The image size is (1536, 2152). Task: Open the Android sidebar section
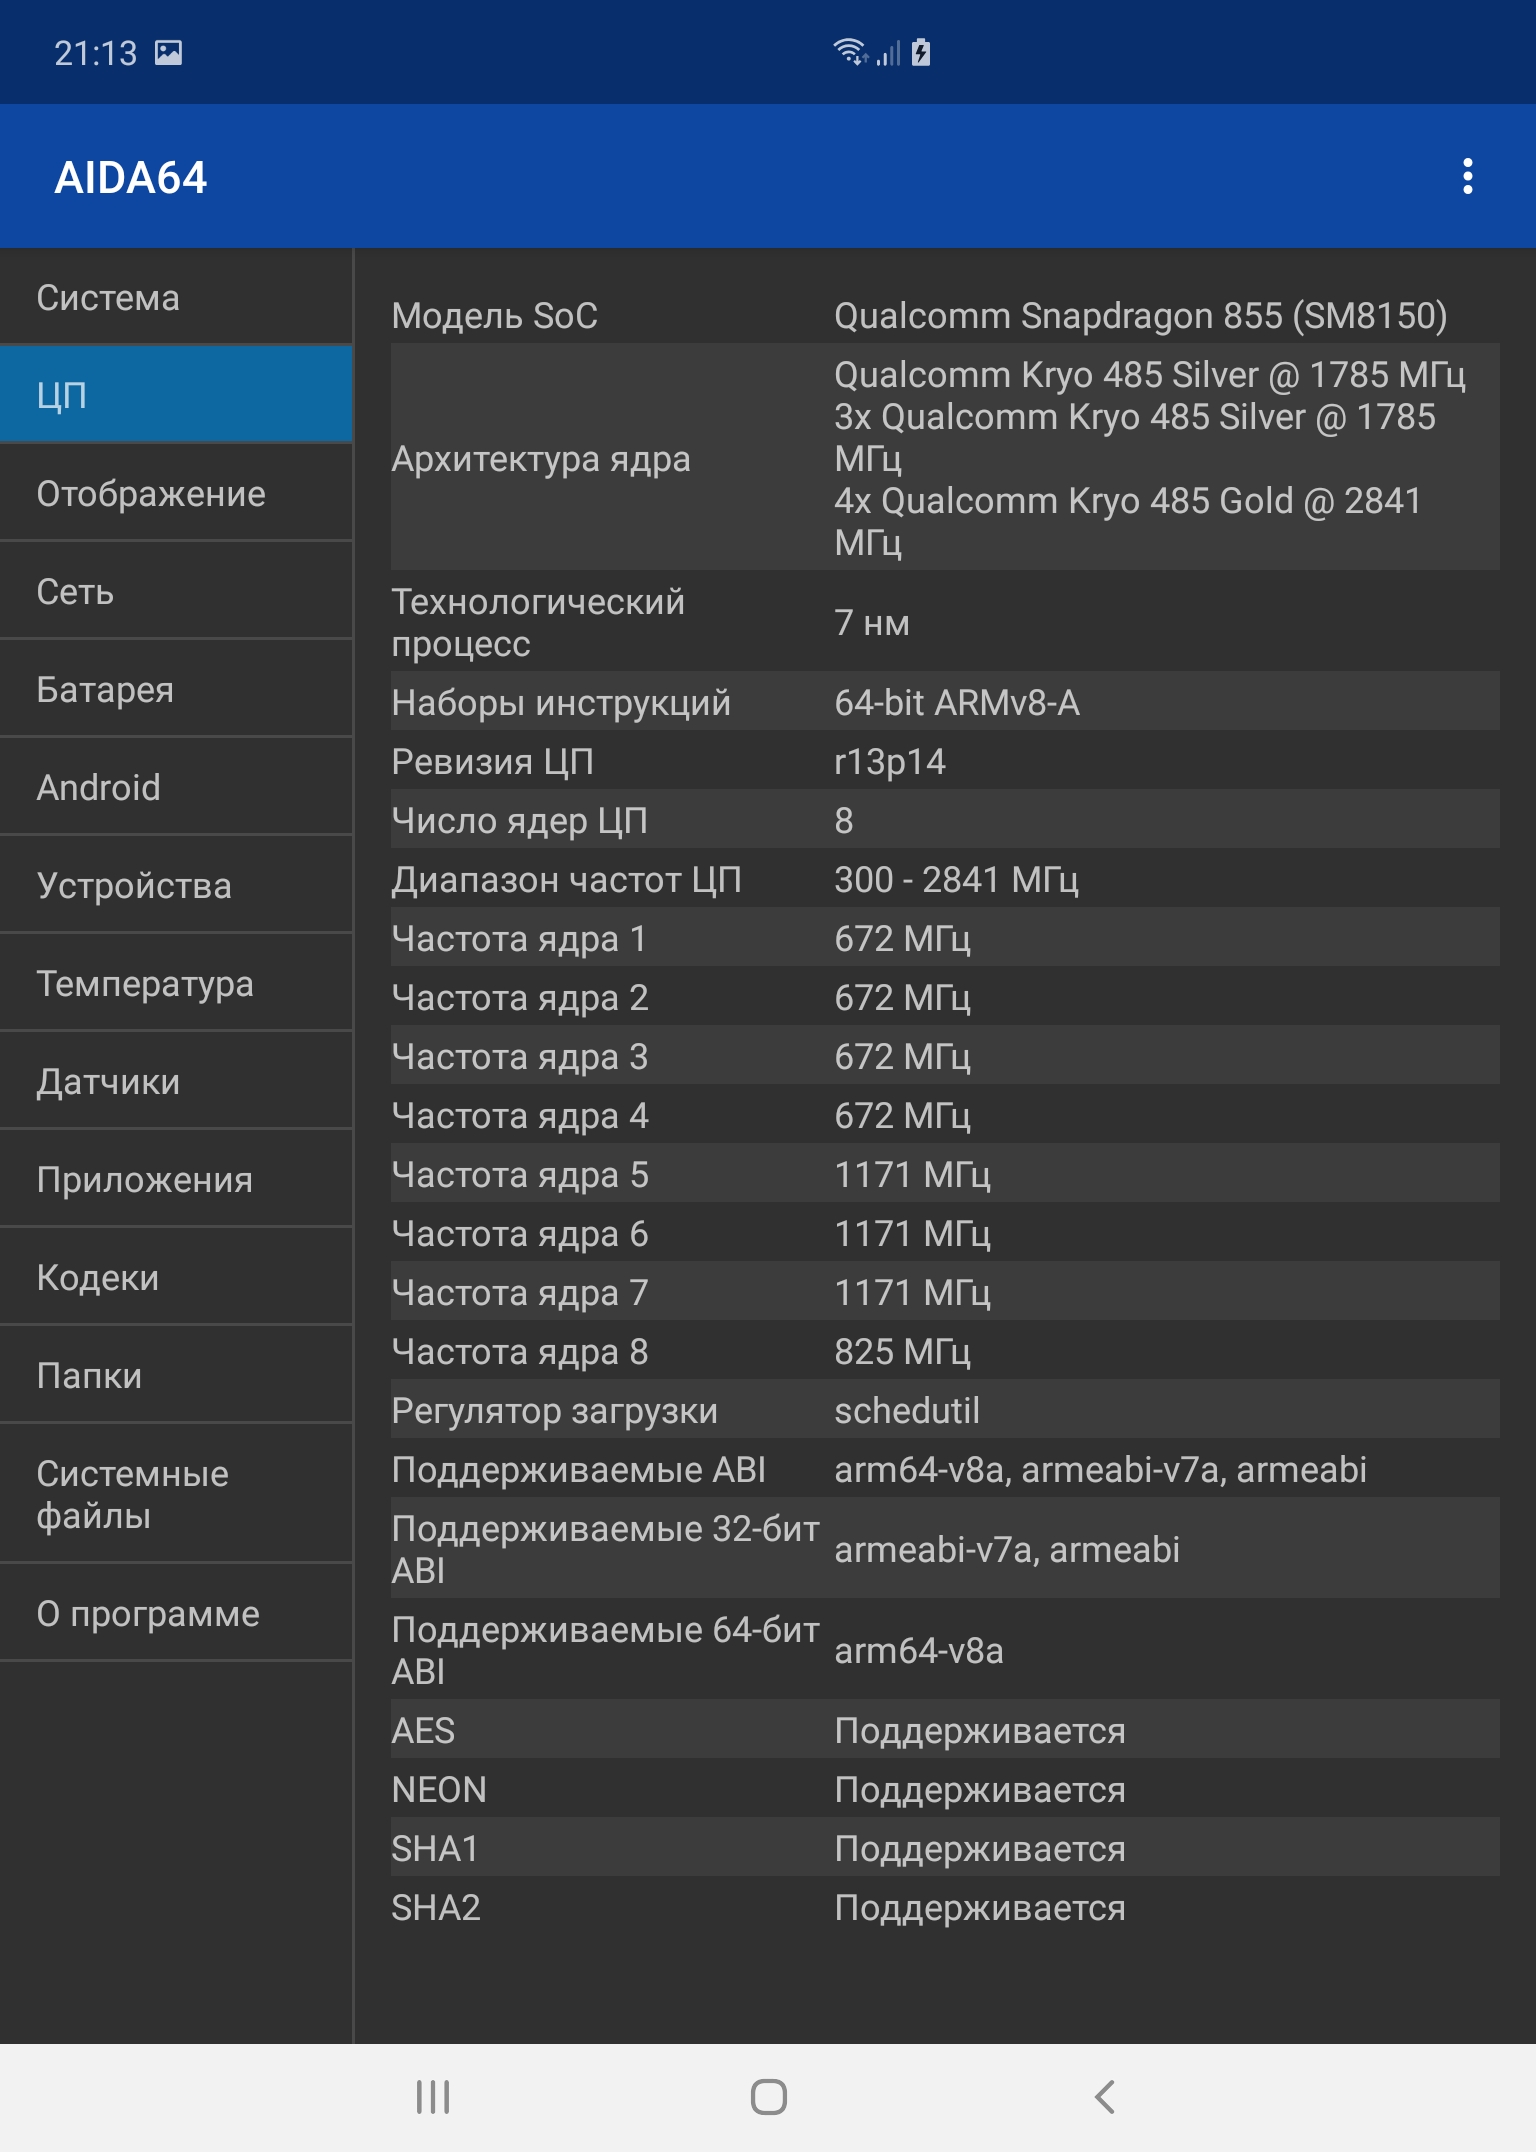point(176,787)
